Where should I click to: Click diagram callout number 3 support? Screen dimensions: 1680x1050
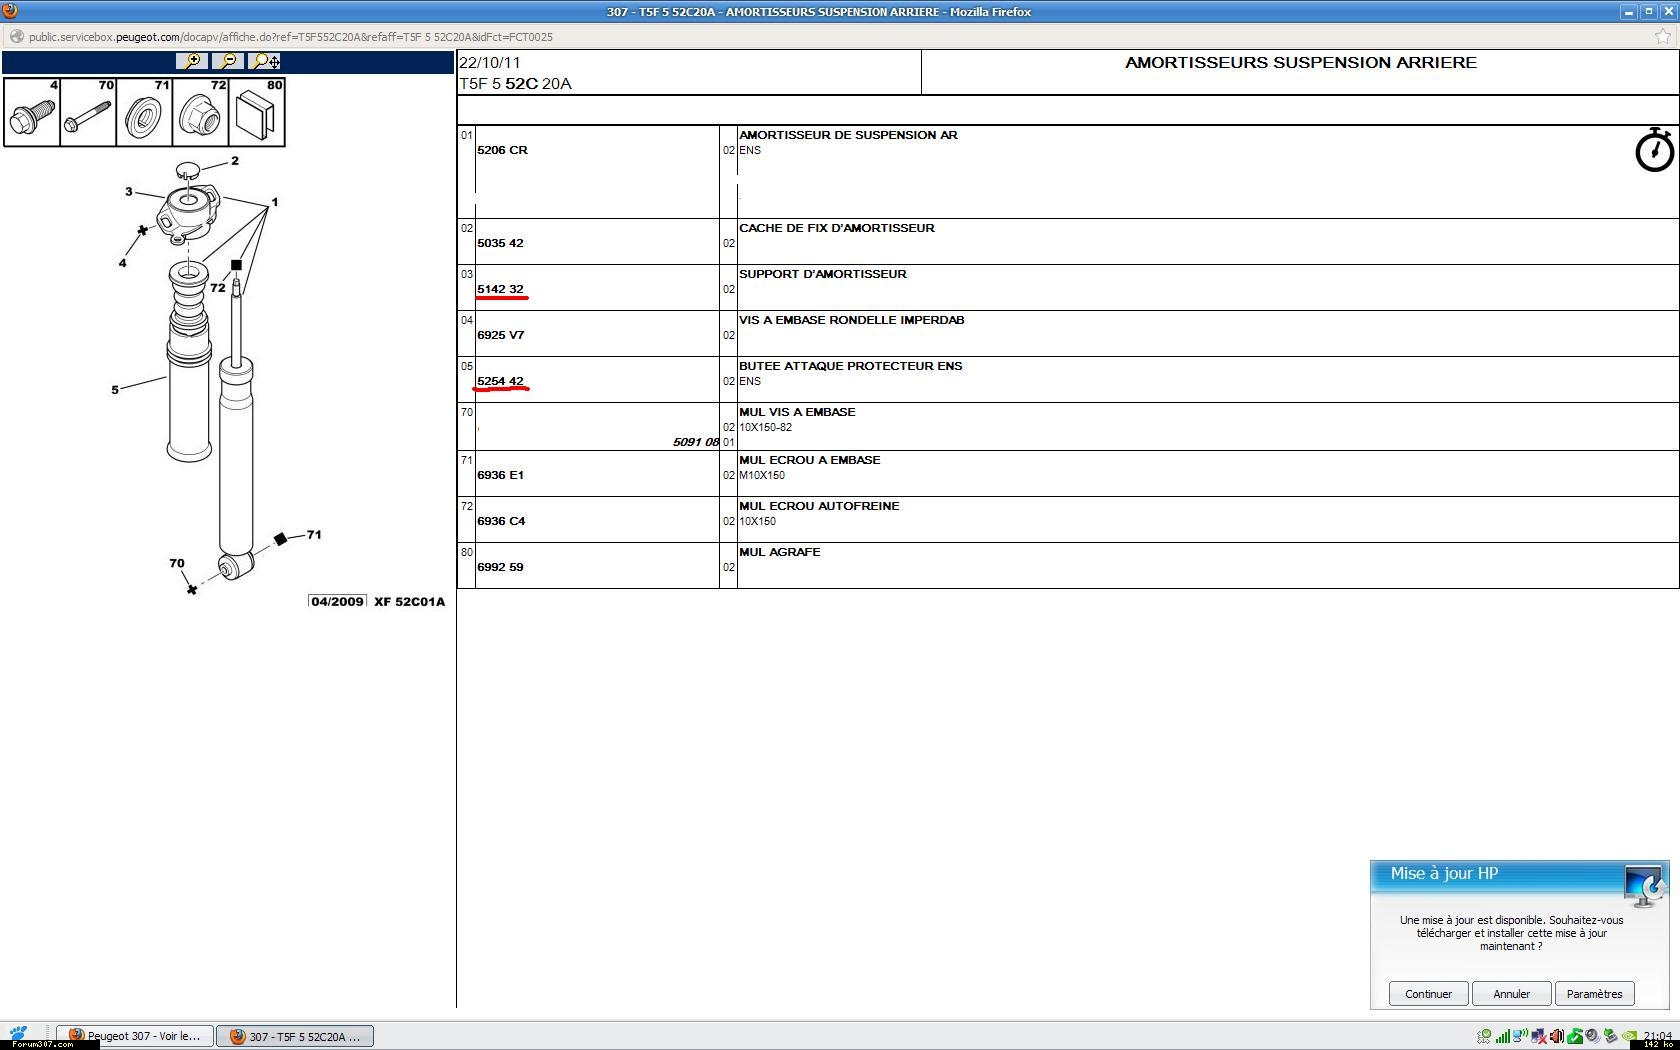(x=129, y=192)
